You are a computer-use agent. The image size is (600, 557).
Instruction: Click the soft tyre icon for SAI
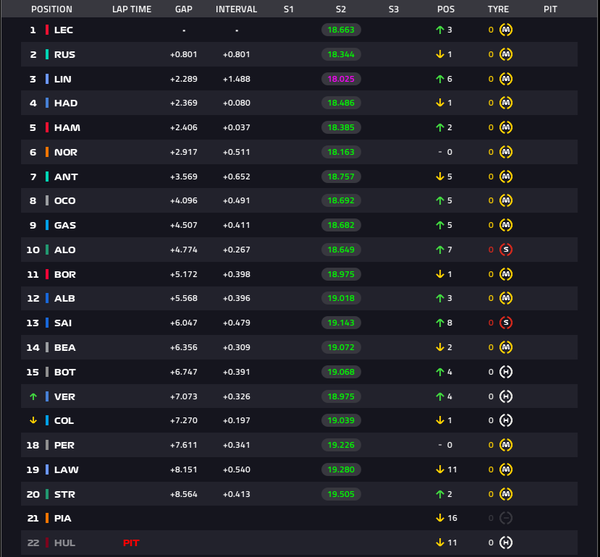pos(505,323)
